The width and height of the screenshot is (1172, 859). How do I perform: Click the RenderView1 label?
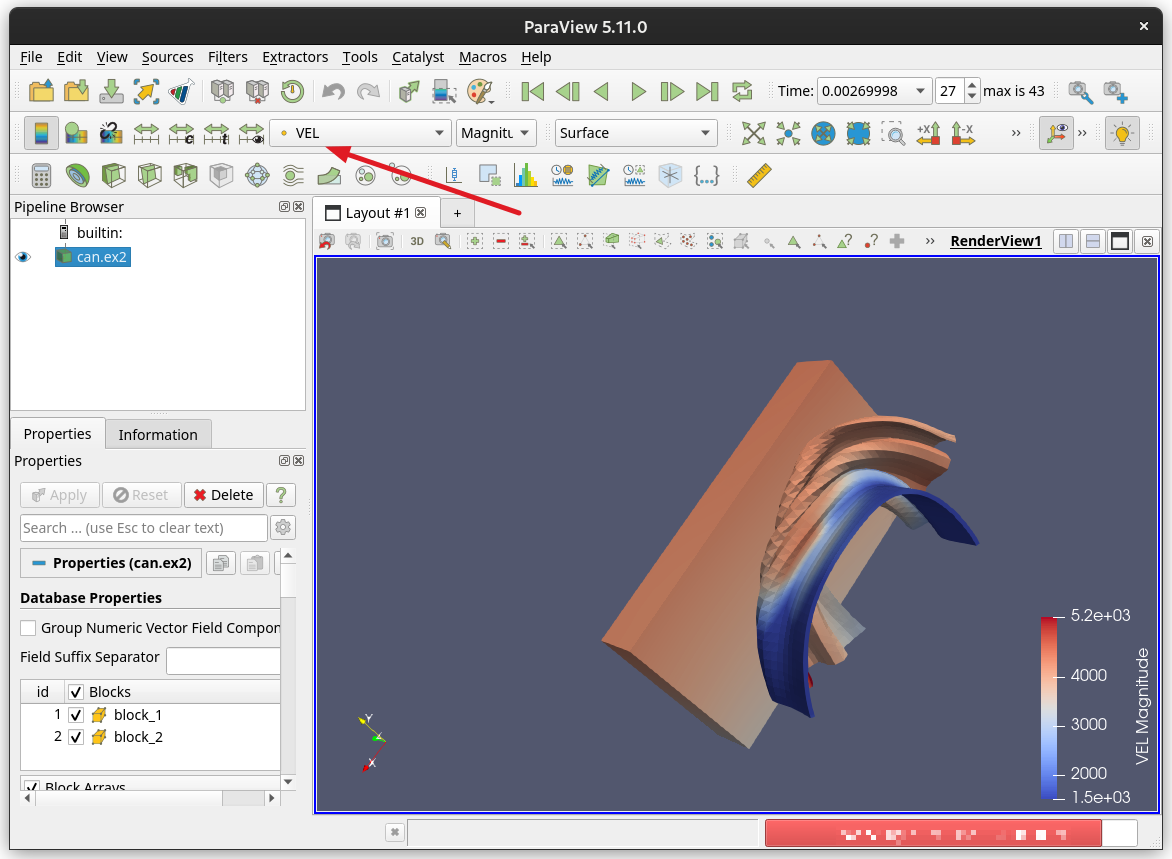pyautogui.click(x=996, y=241)
